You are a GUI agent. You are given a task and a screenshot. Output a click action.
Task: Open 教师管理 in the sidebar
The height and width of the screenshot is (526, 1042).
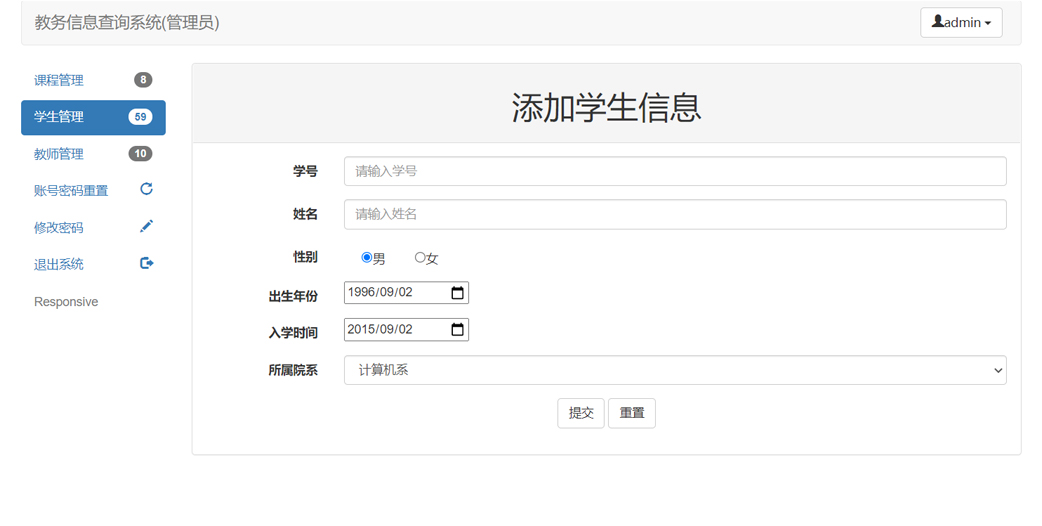click(x=59, y=154)
